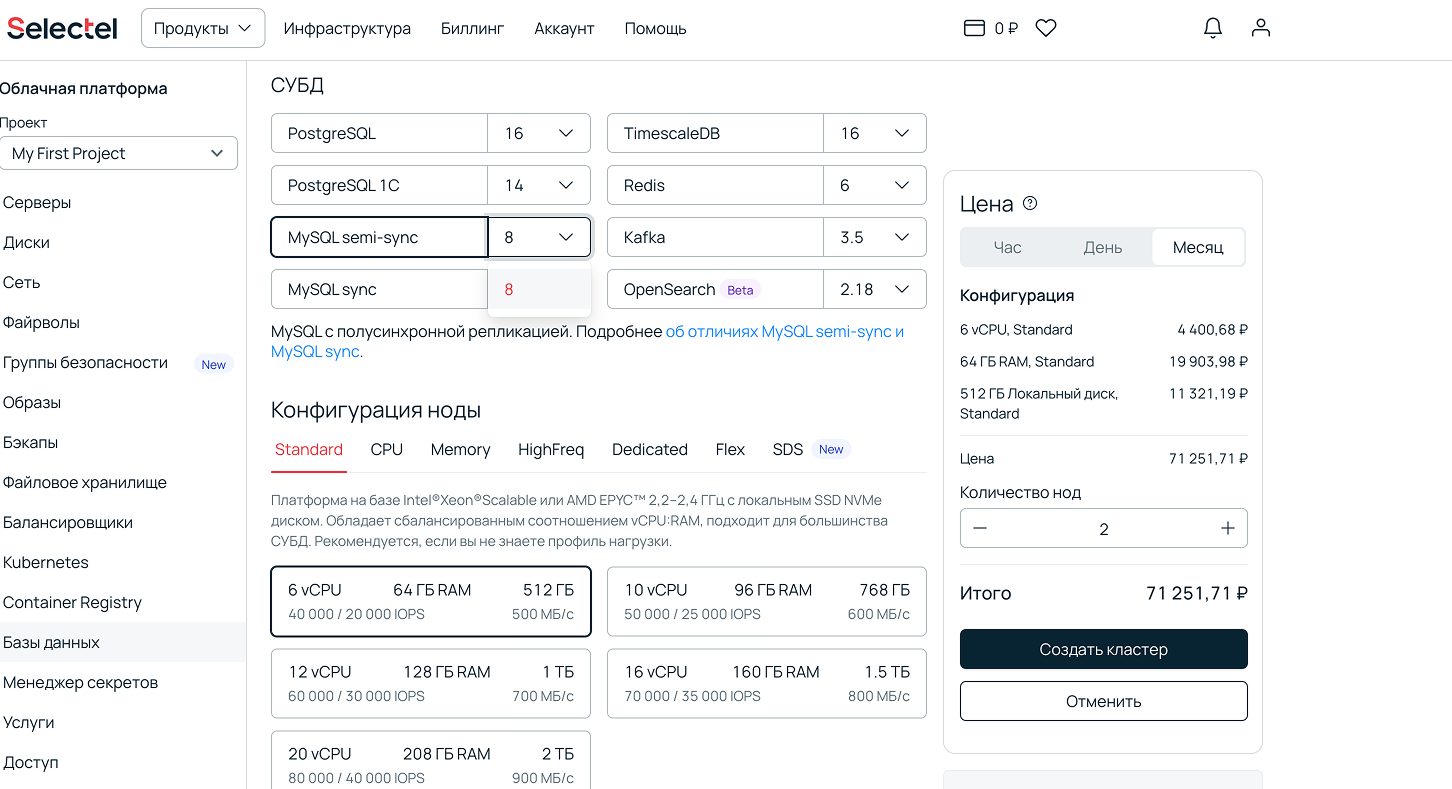Open the user profile icon
1452x789 pixels.
(x=1261, y=28)
